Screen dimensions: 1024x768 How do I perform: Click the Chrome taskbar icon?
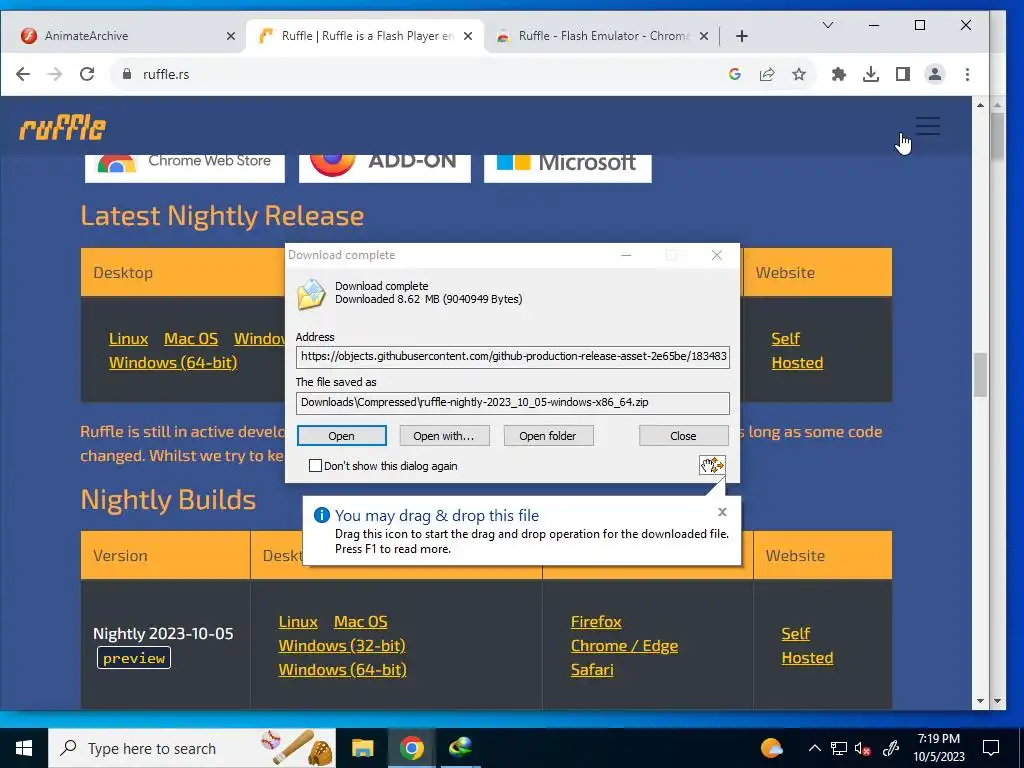point(411,748)
